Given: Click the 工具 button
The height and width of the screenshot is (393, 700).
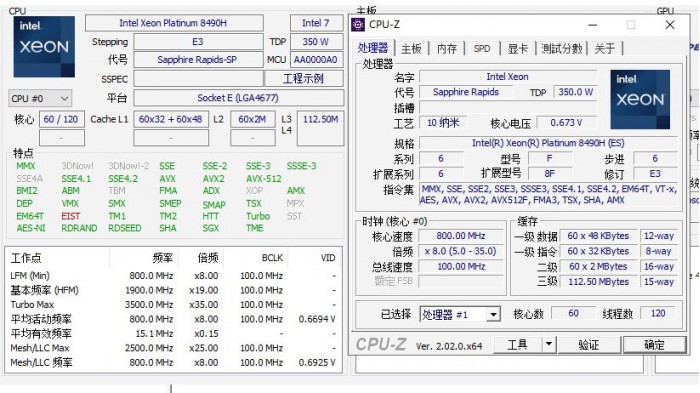Looking at the screenshot, I should point(518,344).
